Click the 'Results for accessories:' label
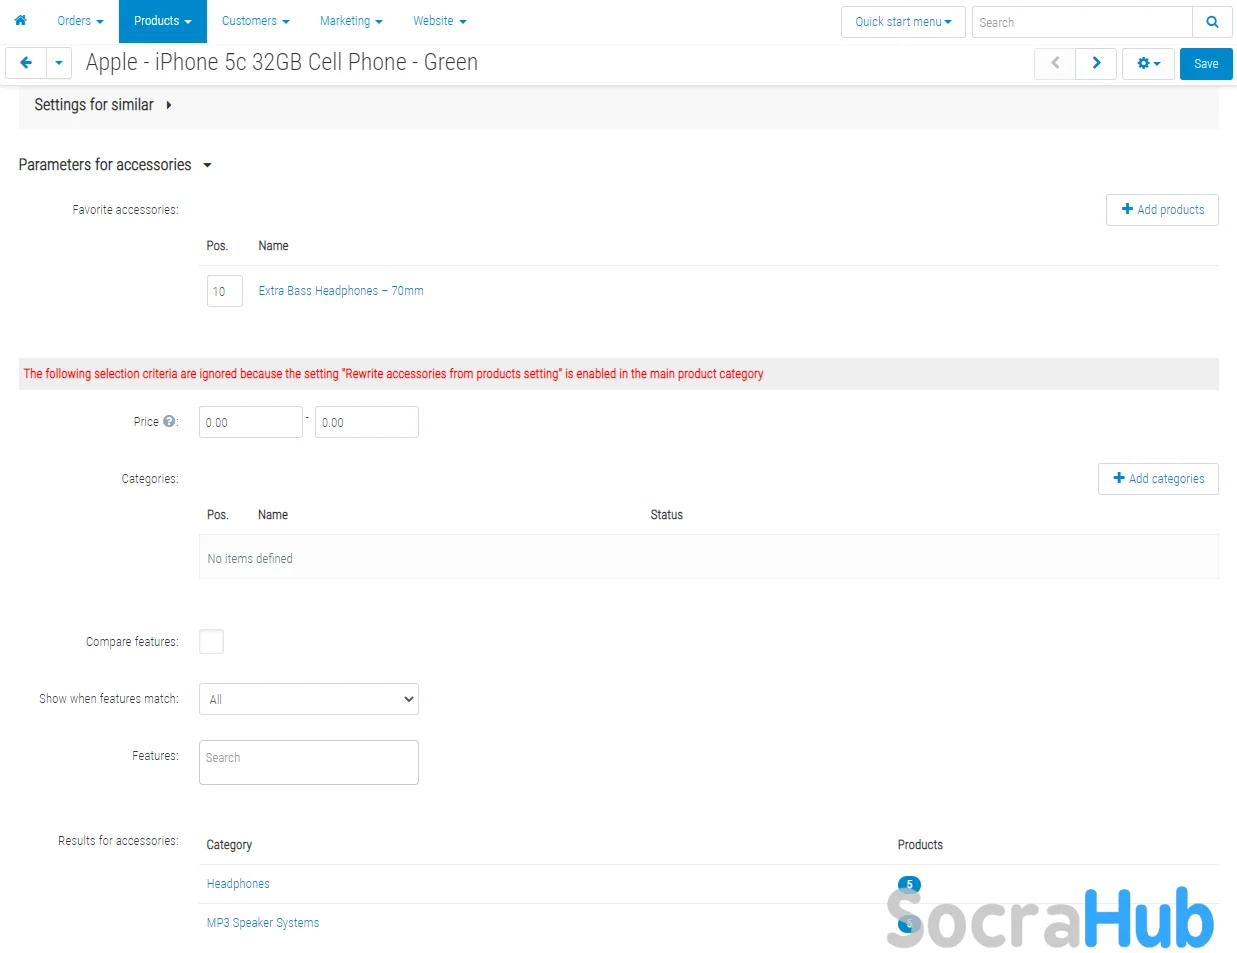This screenshot has width=1237, height=953. pos(118,841)
